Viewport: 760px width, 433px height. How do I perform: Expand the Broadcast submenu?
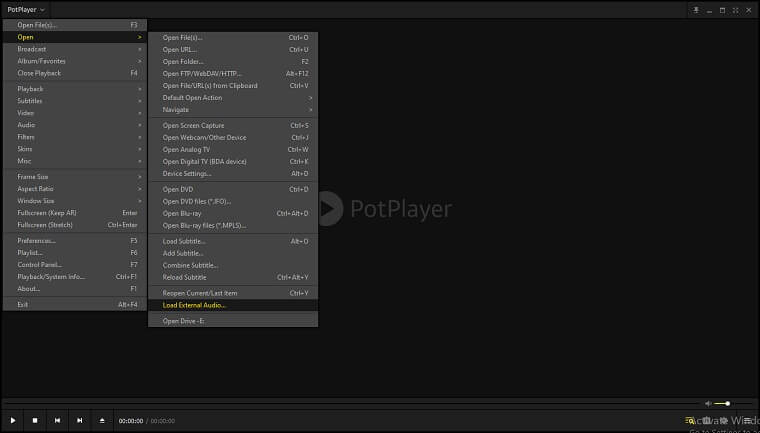[75, 49]
